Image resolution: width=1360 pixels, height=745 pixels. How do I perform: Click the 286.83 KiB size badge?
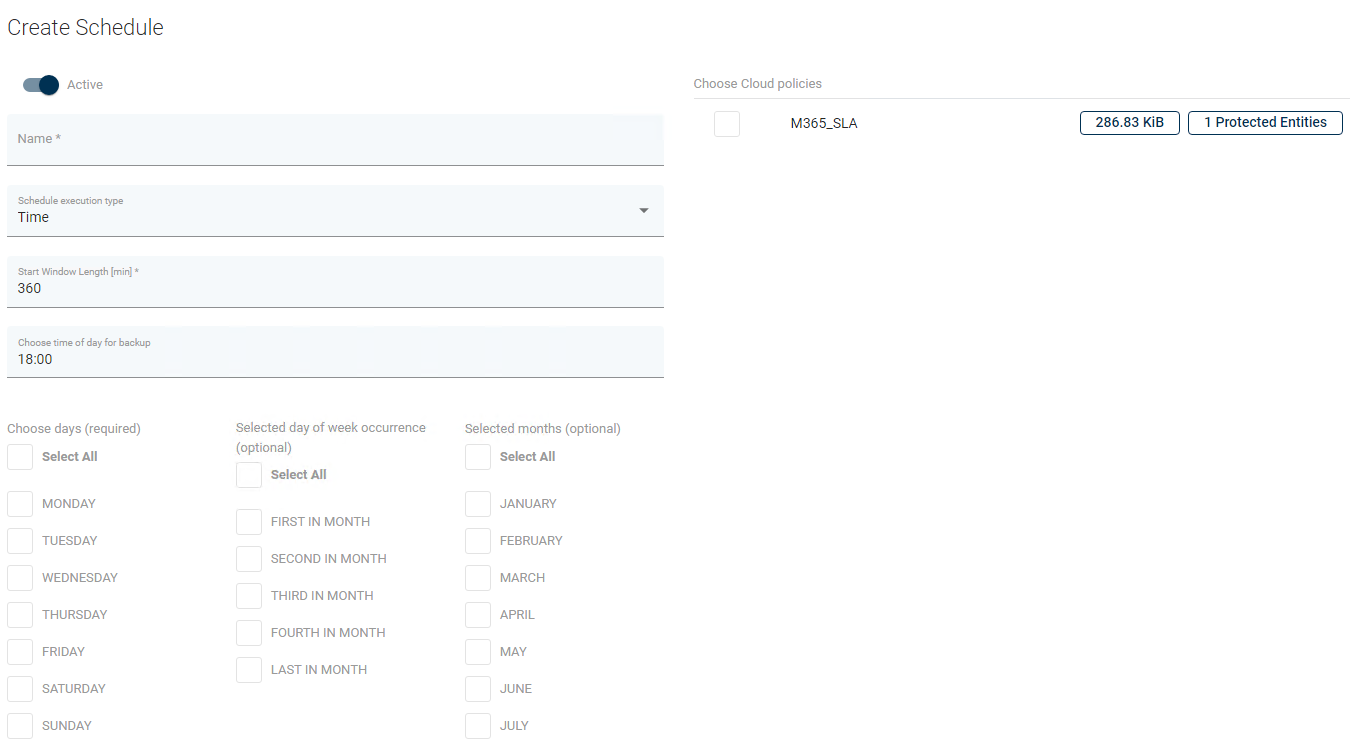[x=1129, y=123]
